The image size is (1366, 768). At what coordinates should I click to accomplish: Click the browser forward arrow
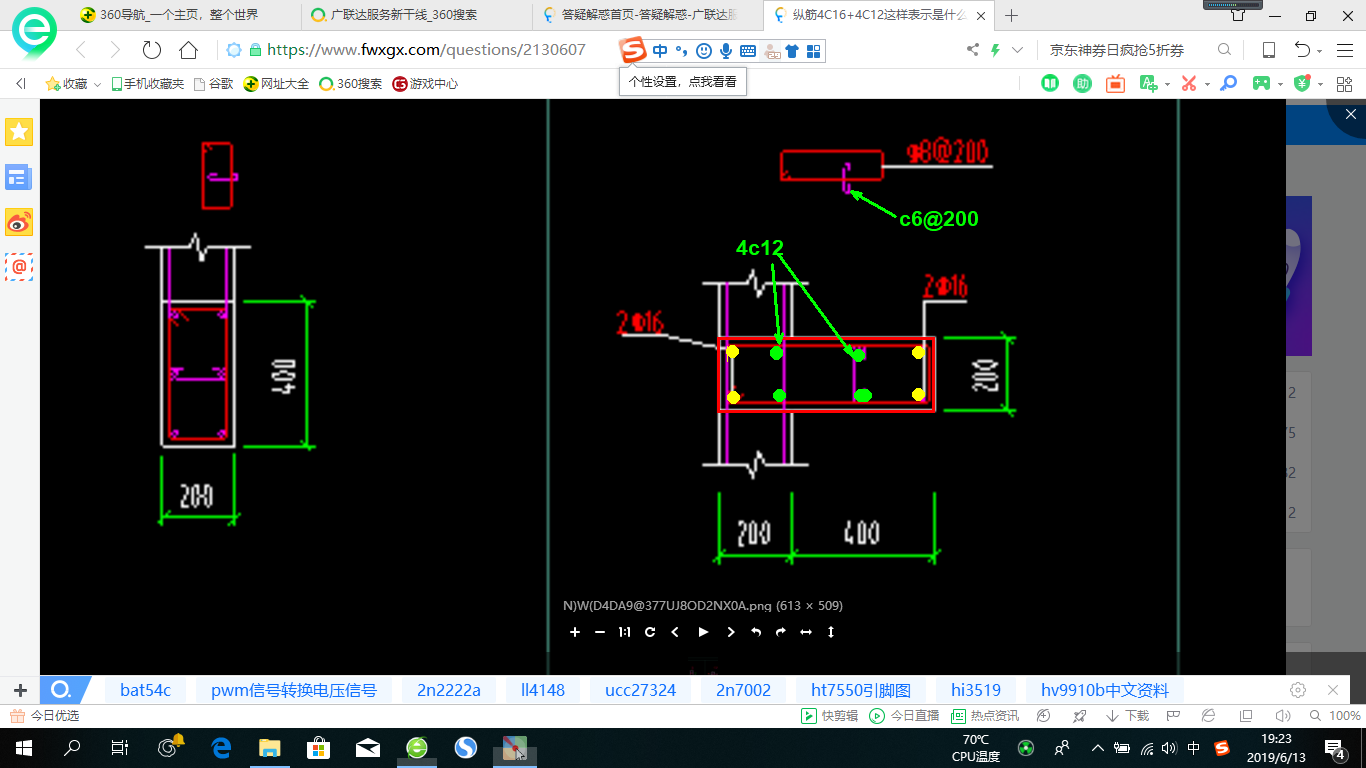point(115,50)
